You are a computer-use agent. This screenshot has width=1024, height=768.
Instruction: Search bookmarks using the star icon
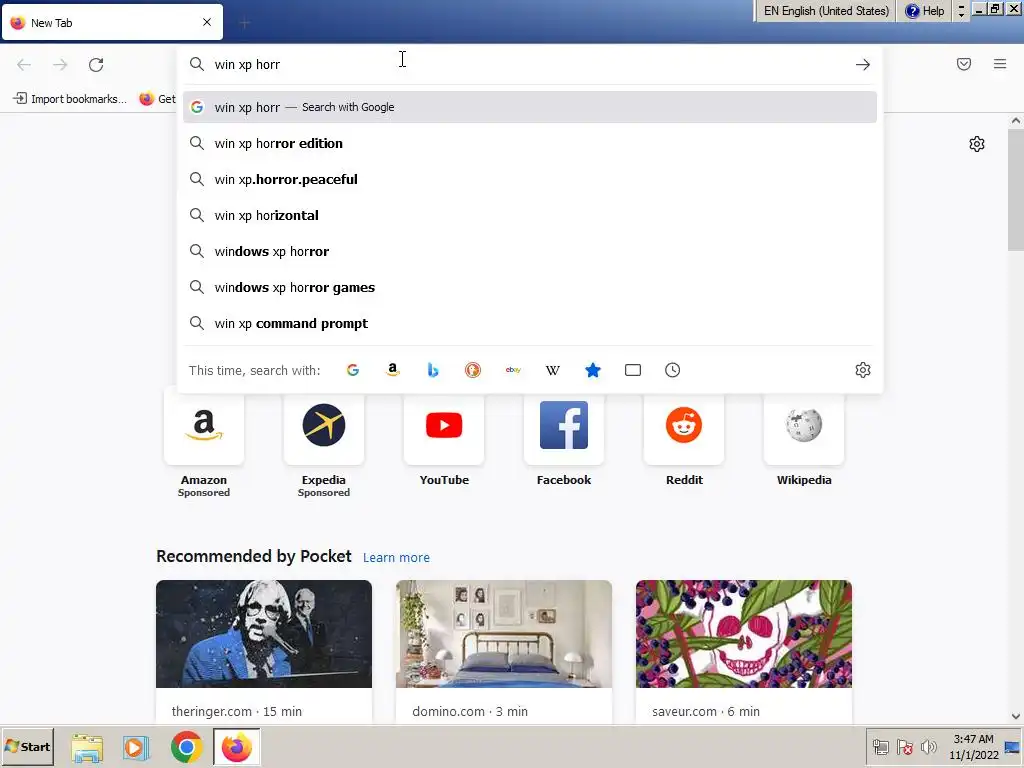[x=593, y=370]
